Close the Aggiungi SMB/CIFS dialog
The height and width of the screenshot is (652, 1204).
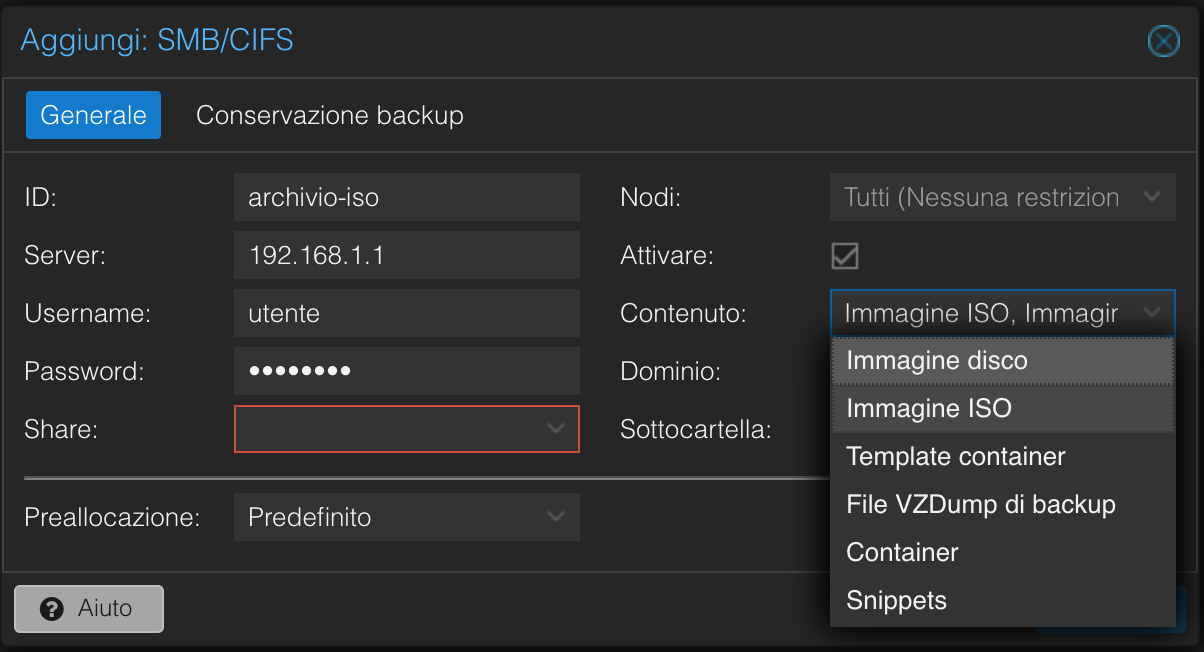point(1163,41)
